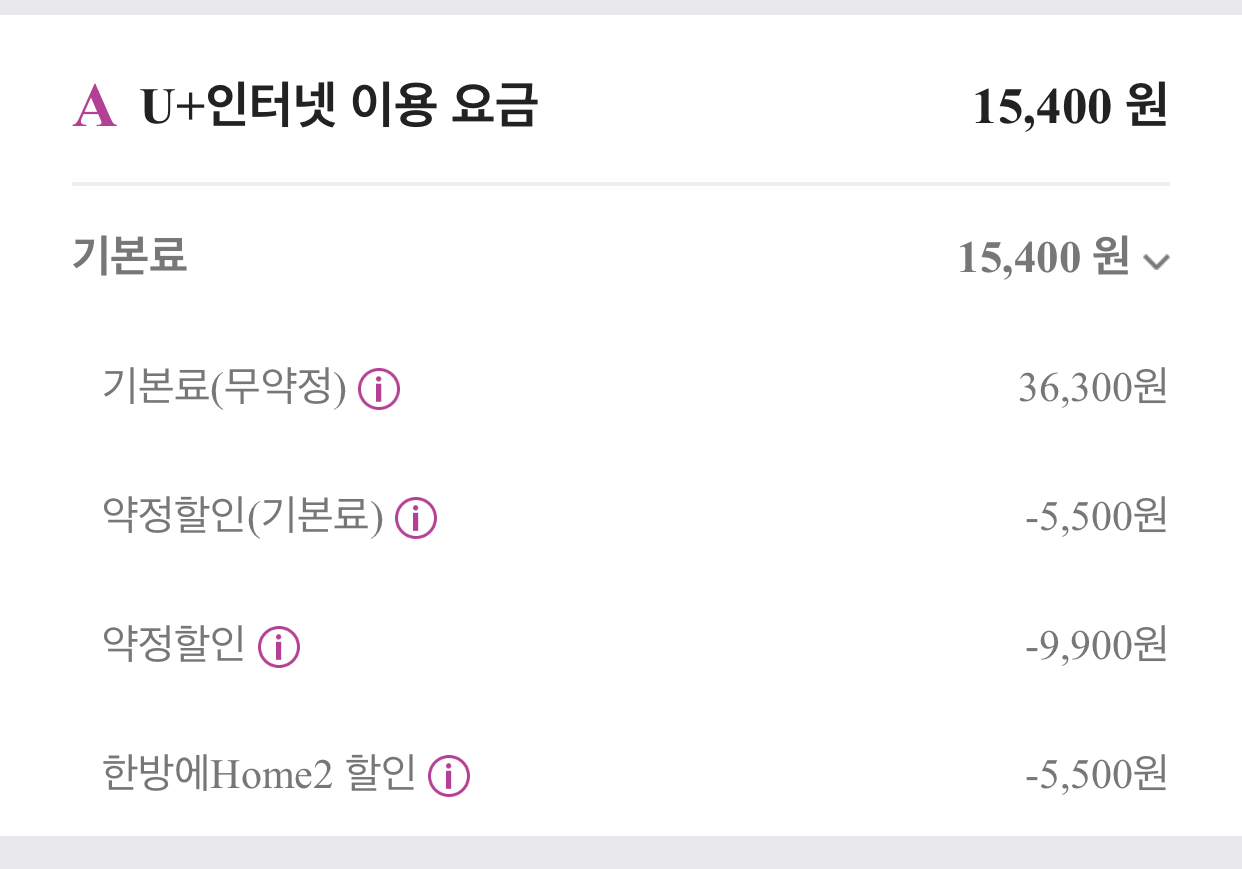Open info icon next to 기본료(무약정)
This screenshot has height=869, width=1242.
point(379,389)
